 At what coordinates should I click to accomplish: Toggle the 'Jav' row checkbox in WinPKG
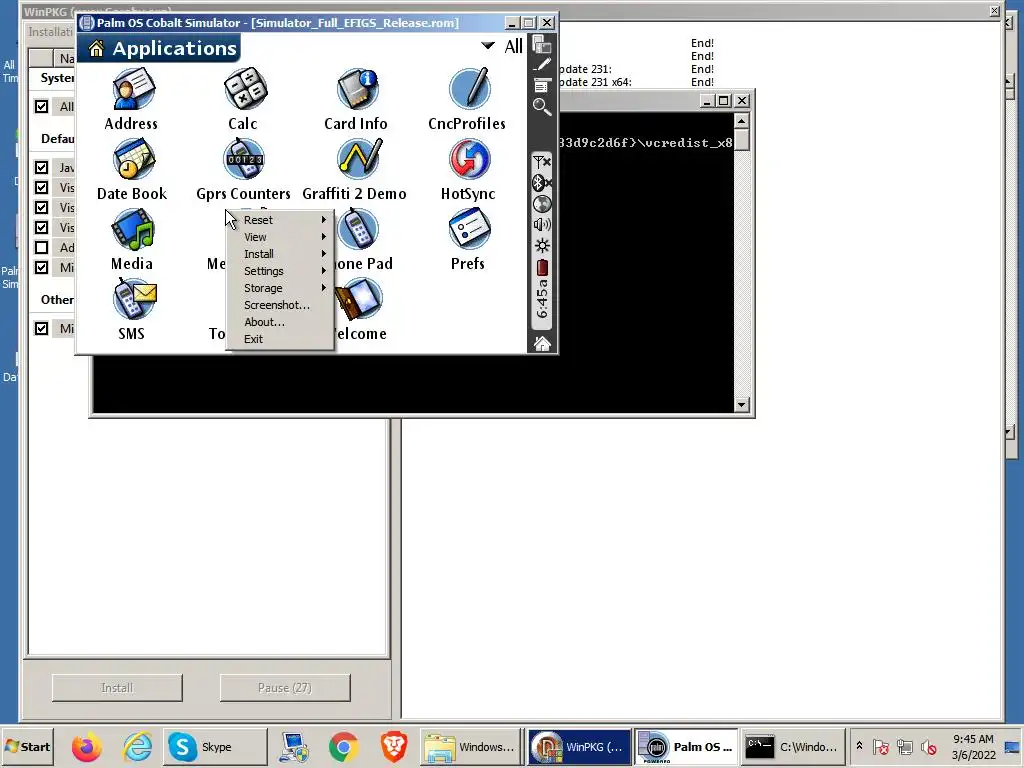41,167
